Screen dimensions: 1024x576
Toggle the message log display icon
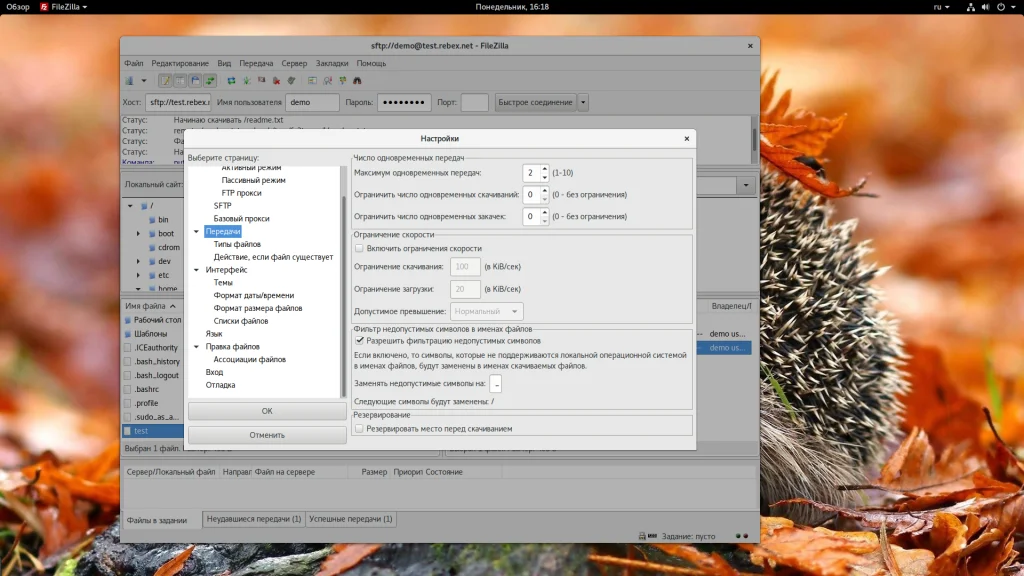(165, 80)
